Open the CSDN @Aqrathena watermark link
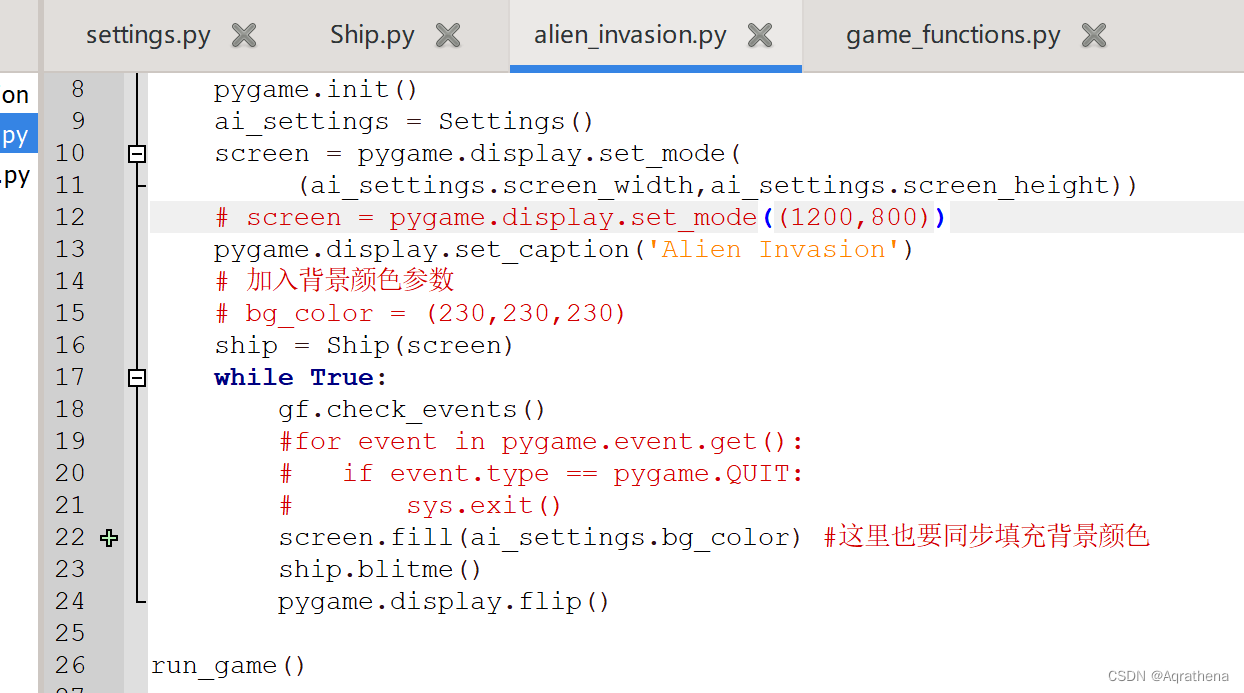This screenshot has height=693, width=1244. click(x=1167, y=676)
